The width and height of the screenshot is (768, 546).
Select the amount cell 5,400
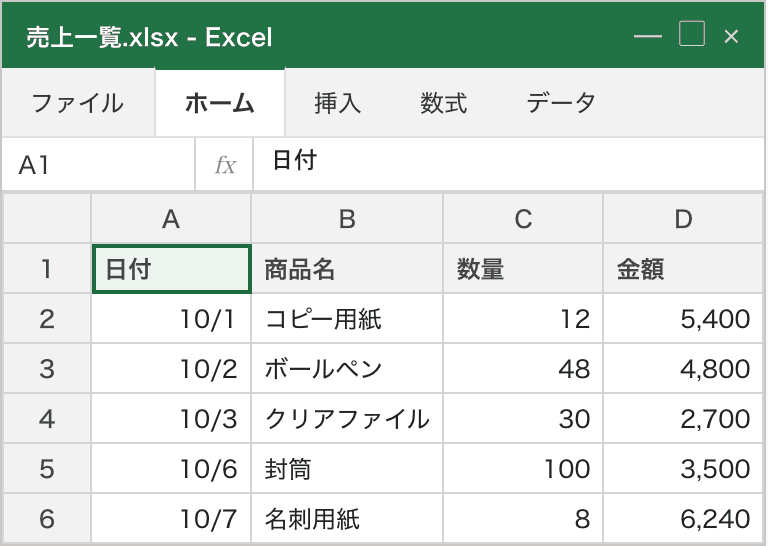click(683, 319)
